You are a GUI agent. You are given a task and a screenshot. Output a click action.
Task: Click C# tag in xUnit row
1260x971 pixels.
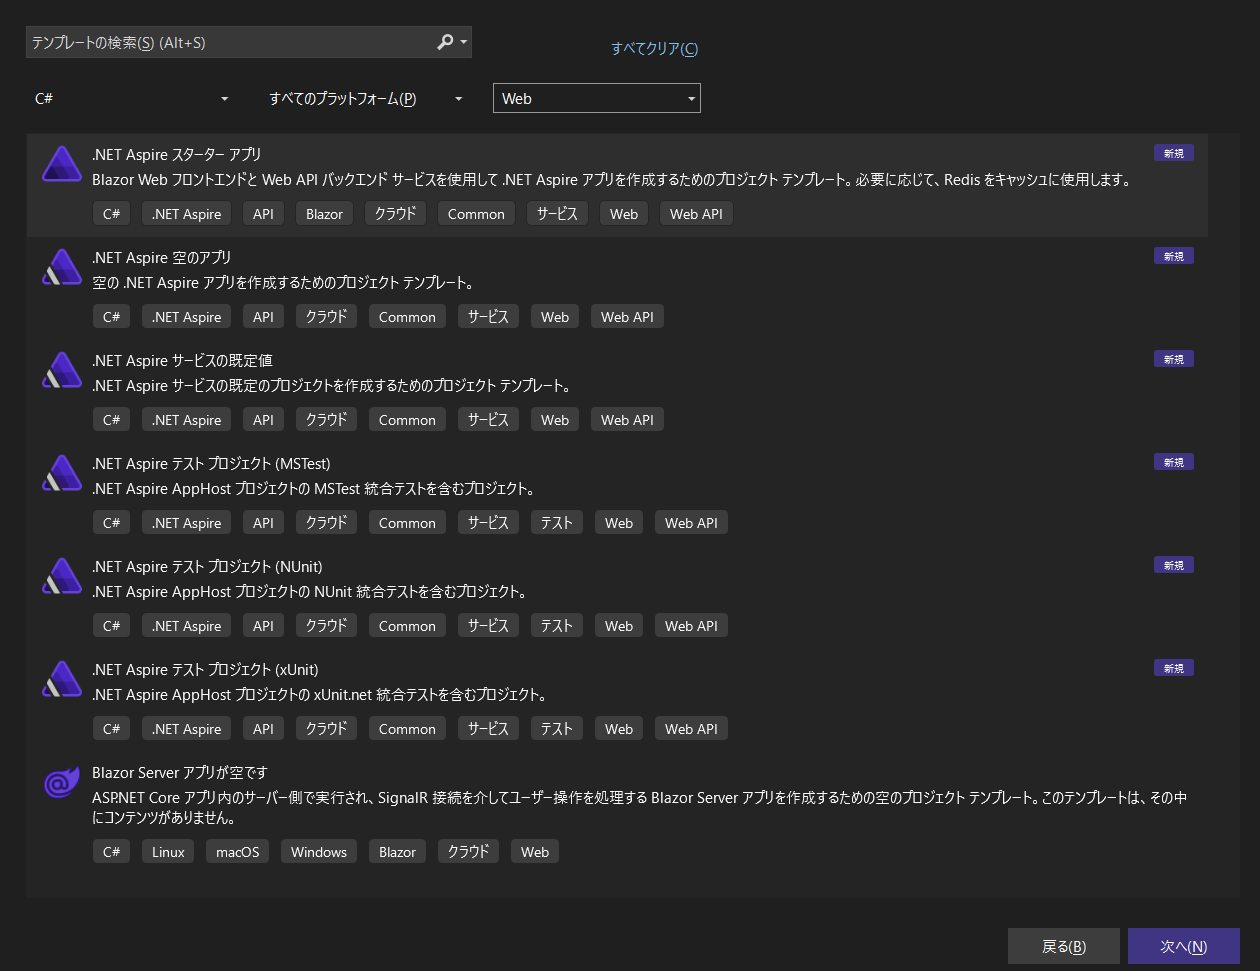(x=111, y=729)
